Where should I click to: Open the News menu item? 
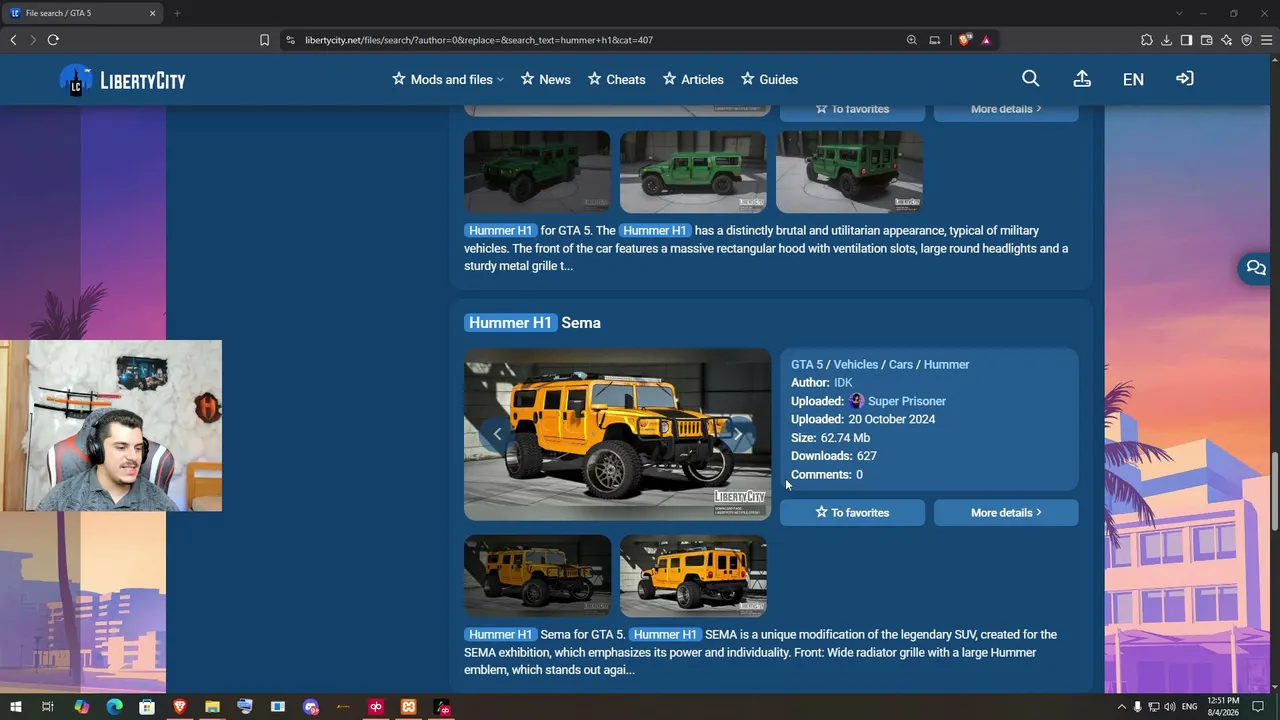pyautogui.click(x=545, y=79)
